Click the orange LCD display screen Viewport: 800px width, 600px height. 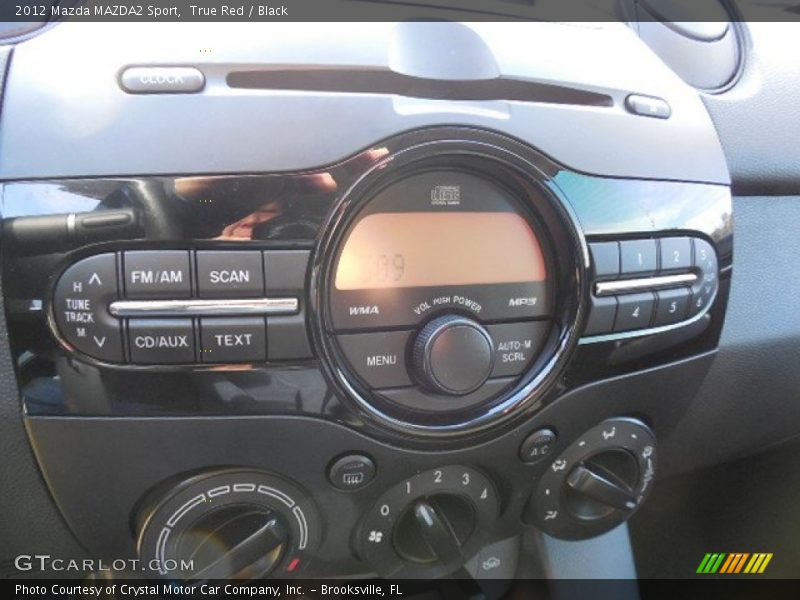point(440,251)
